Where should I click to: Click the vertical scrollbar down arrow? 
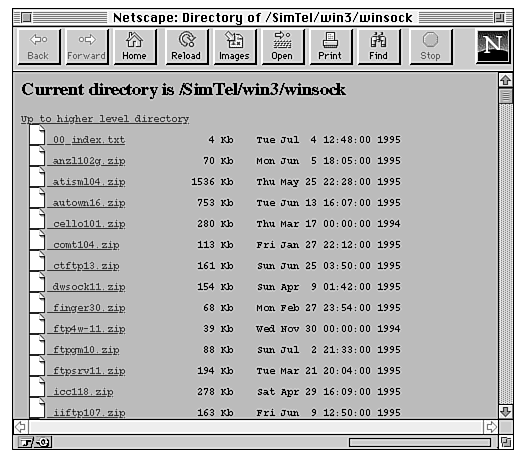(505, 411)
